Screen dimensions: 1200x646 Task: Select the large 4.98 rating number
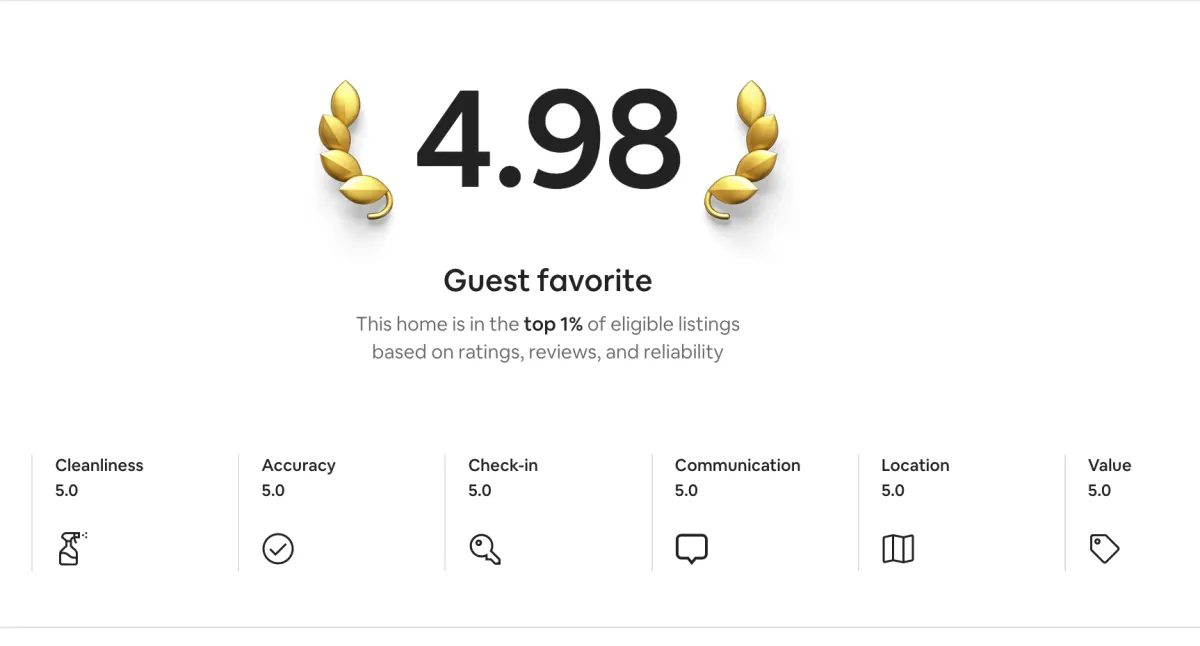549,141
